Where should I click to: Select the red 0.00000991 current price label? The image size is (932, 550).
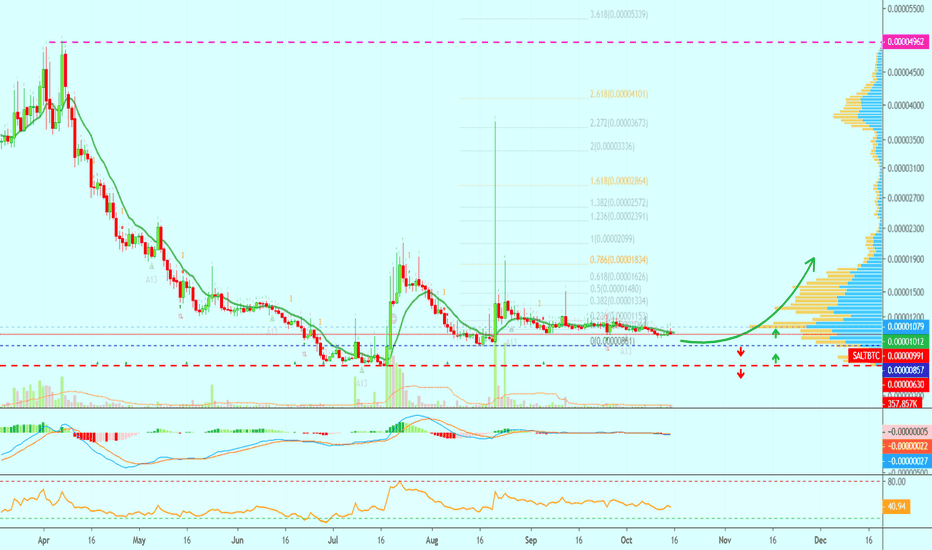[907, 356]
